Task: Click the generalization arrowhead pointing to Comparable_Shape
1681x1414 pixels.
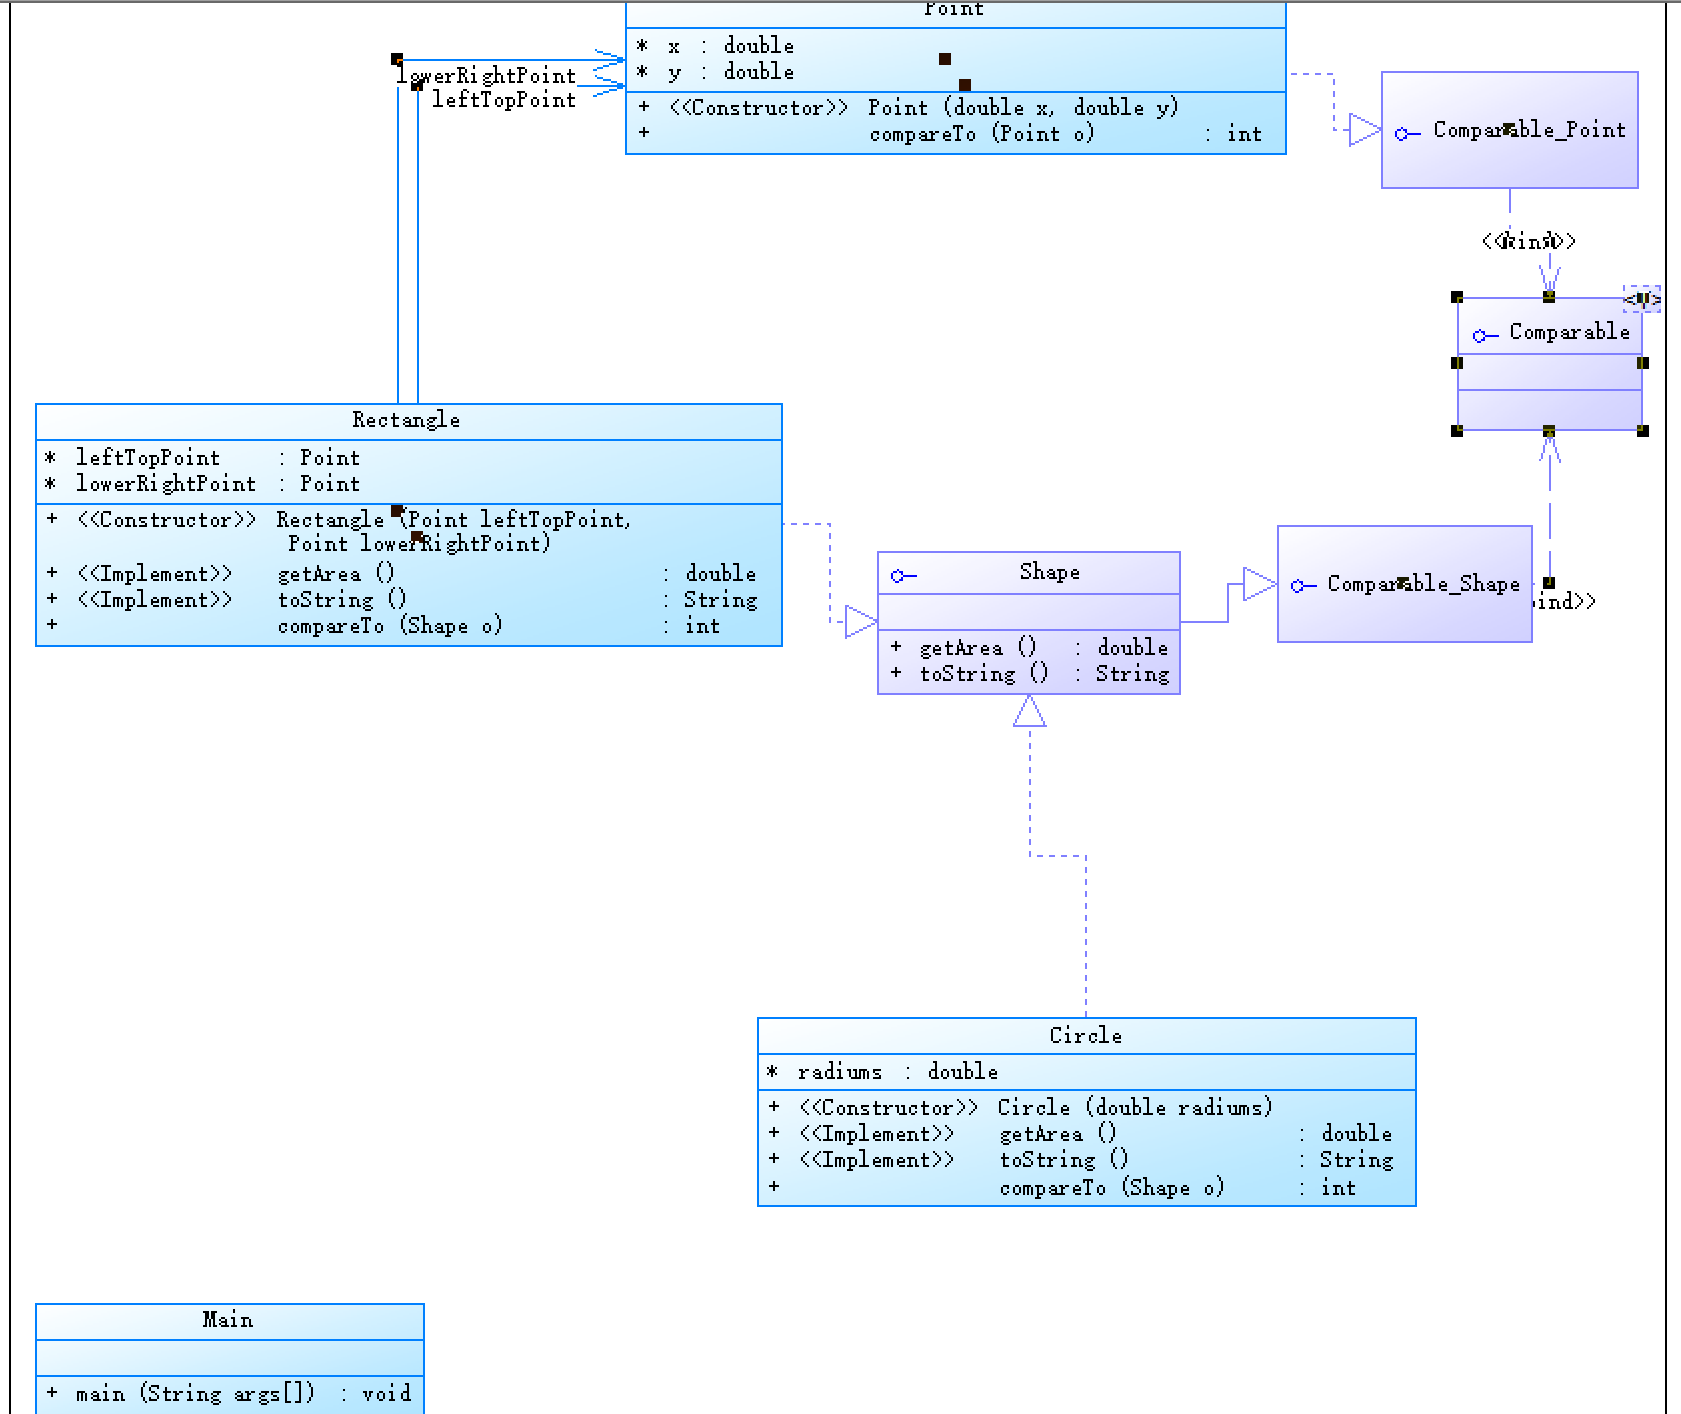Action: [x=1259, y=584]
